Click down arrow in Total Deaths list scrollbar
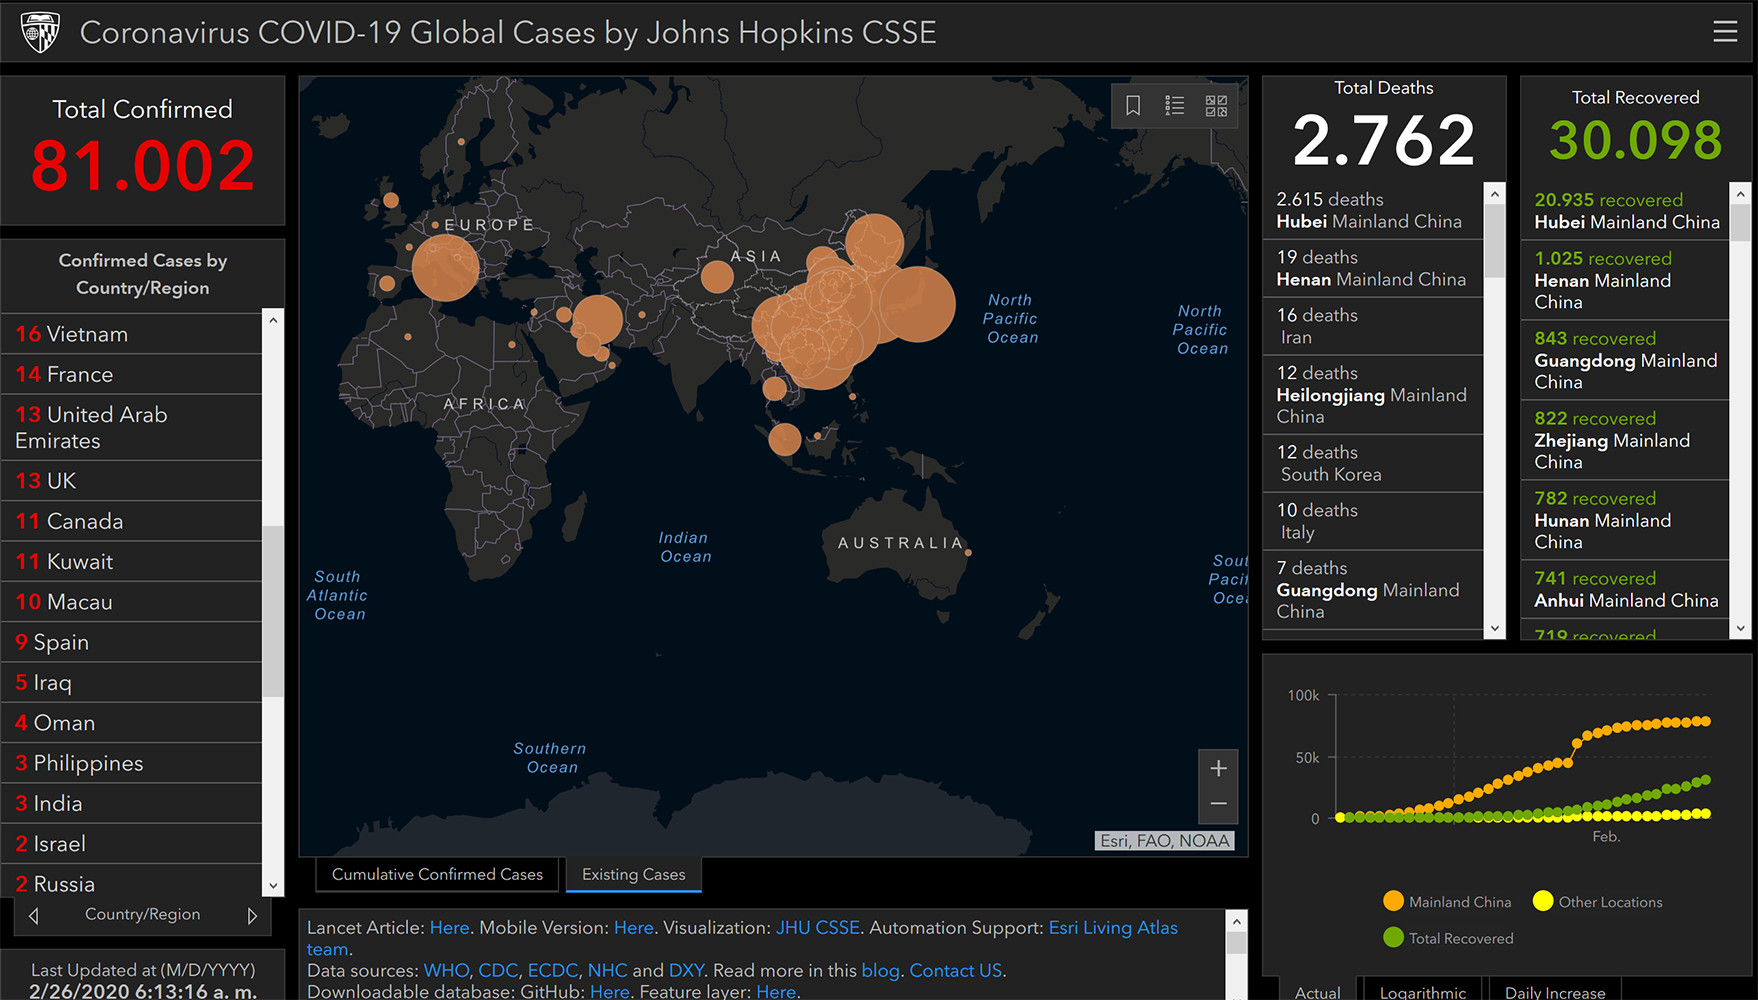The width and height of the screenshot is (1758, 1000). coord(1495,629)
